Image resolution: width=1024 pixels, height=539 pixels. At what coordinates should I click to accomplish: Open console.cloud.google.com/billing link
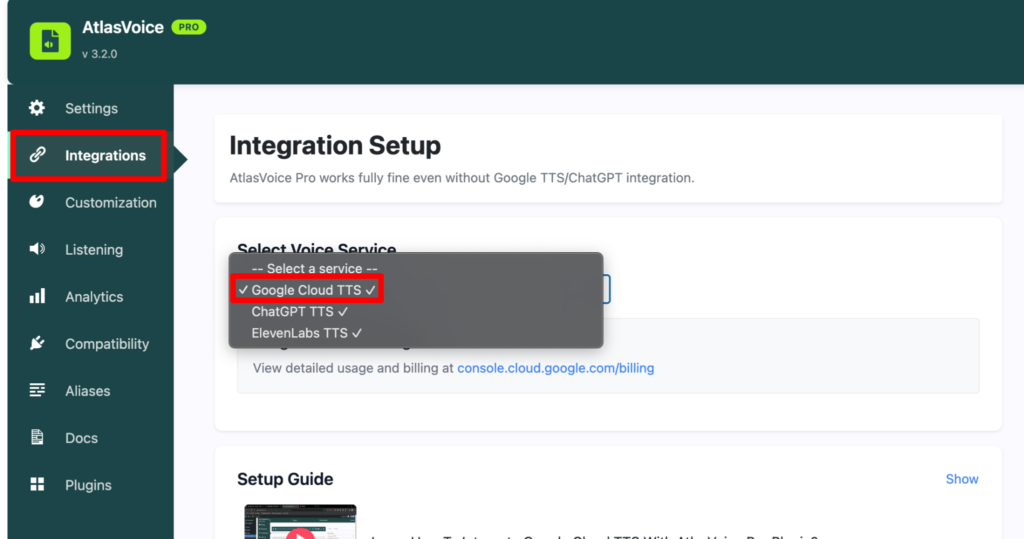pyautogui.click(x=556, y=368)
